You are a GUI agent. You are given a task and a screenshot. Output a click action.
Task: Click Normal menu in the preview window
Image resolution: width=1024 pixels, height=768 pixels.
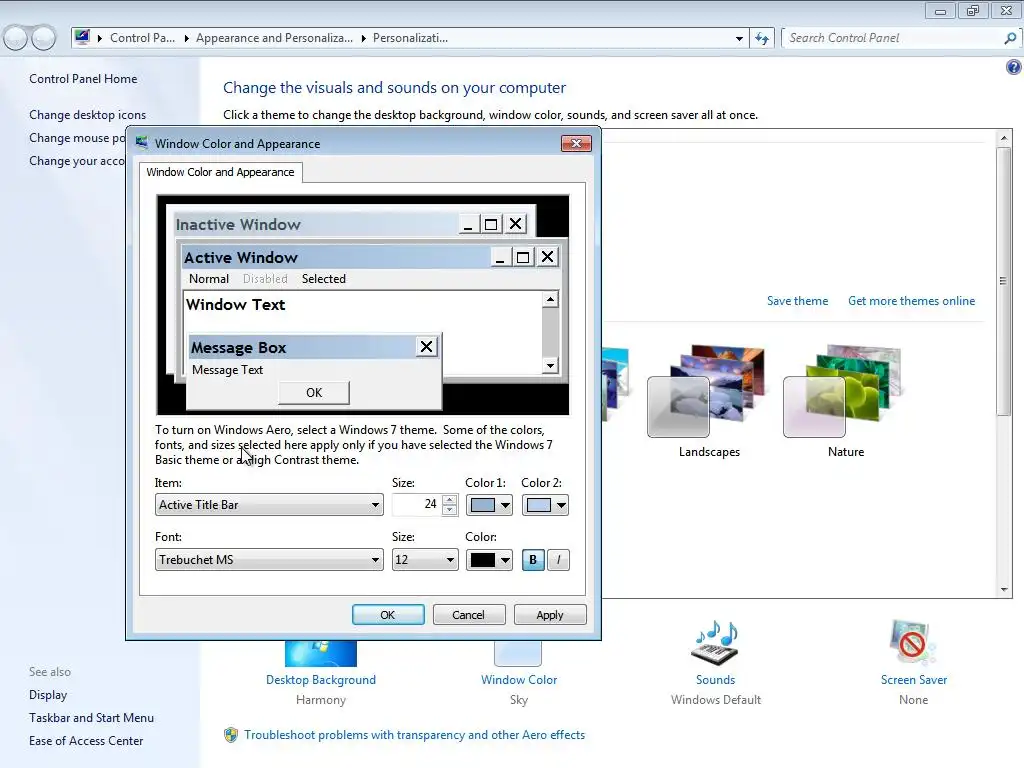click(209, 279)
